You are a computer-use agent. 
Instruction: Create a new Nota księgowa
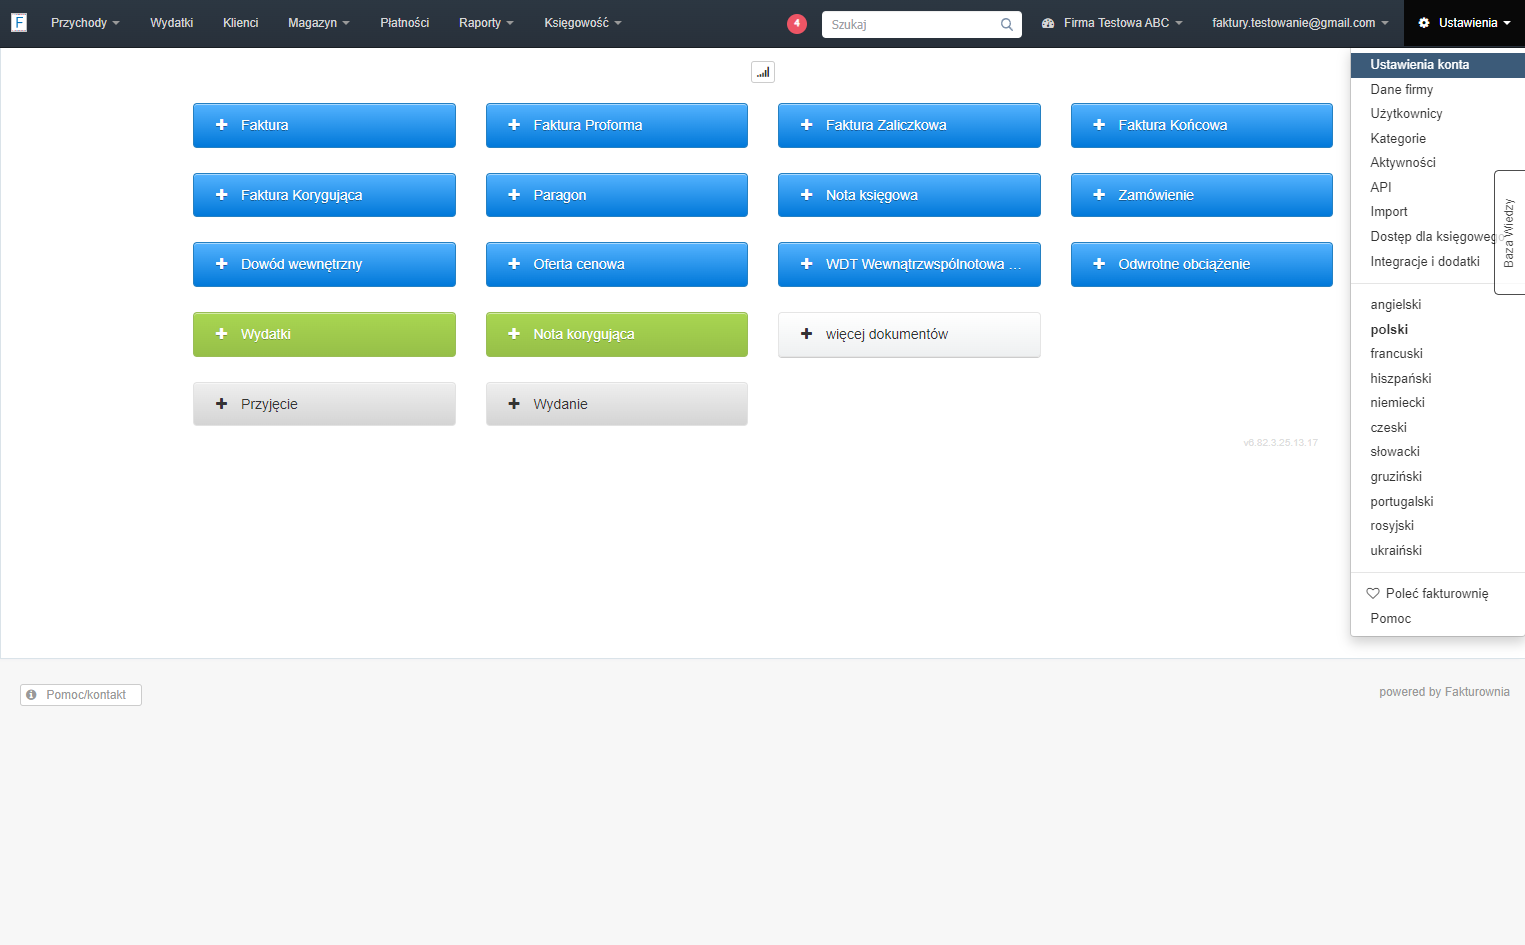click(x=909, y=195)
